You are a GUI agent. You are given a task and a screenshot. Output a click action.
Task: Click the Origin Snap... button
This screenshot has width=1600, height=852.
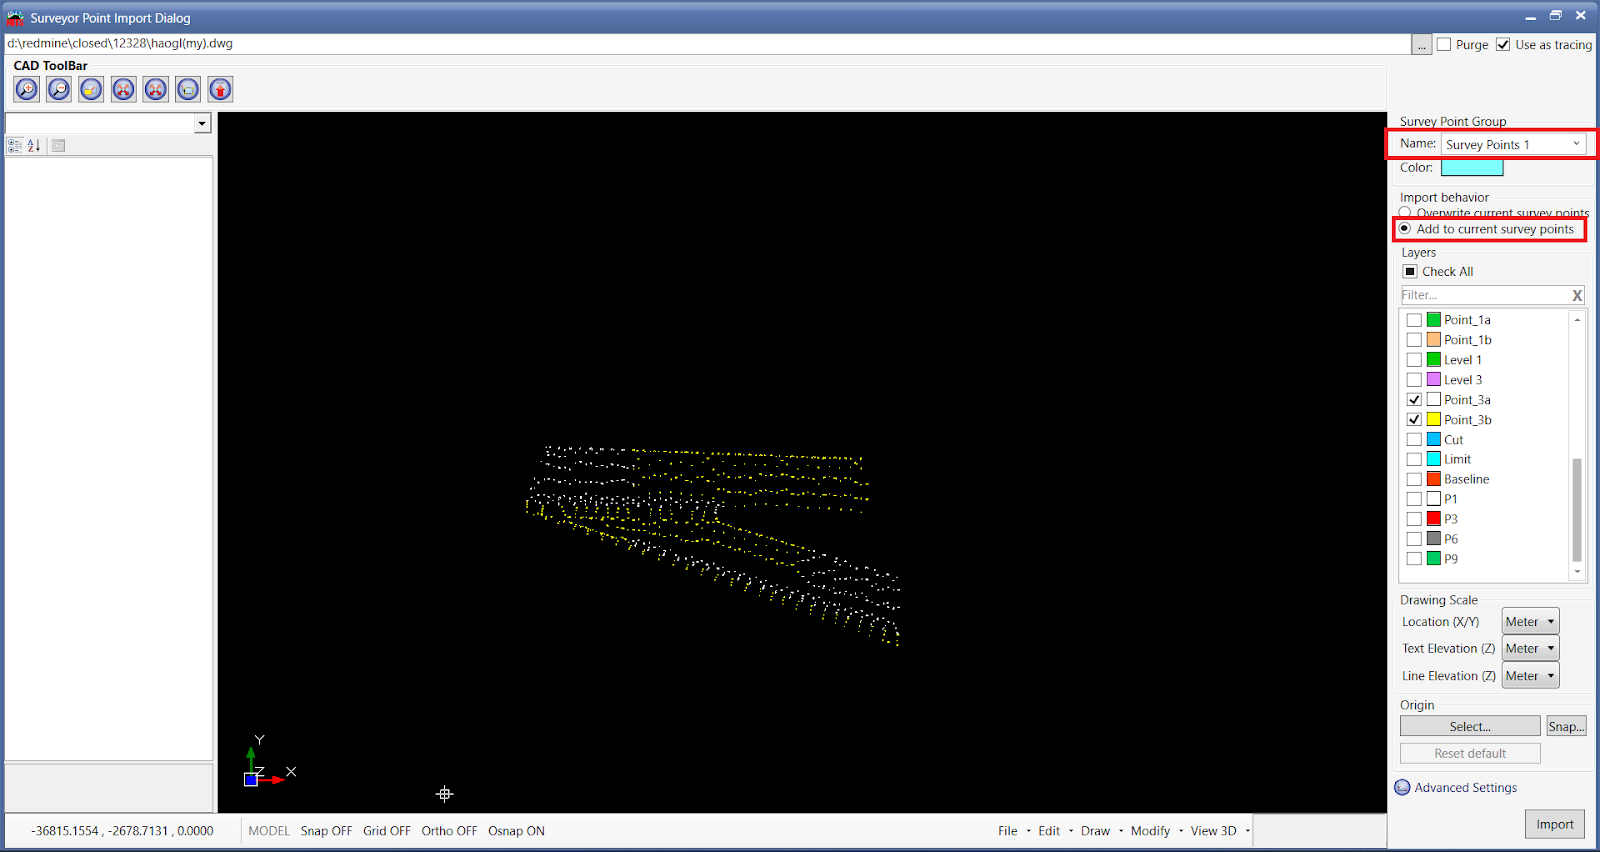click(1566, 726)
